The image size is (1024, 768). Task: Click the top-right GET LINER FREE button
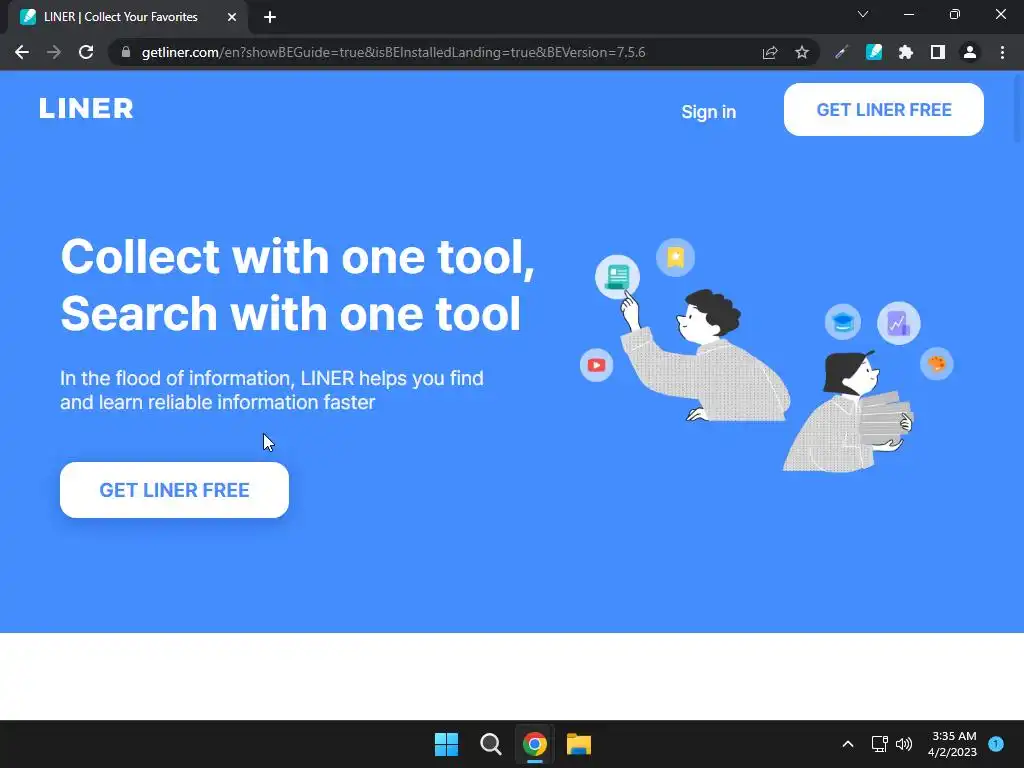(x=884, y=110)
